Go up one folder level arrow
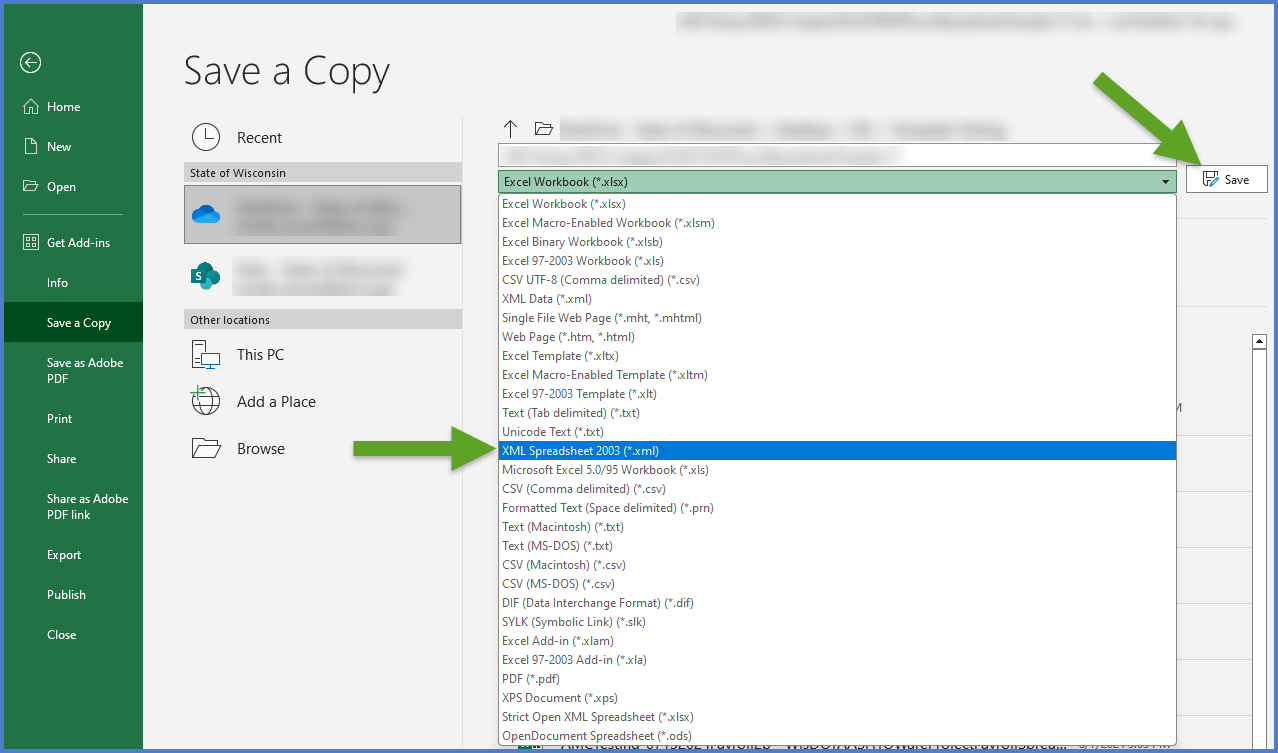 tap(511, 129)
